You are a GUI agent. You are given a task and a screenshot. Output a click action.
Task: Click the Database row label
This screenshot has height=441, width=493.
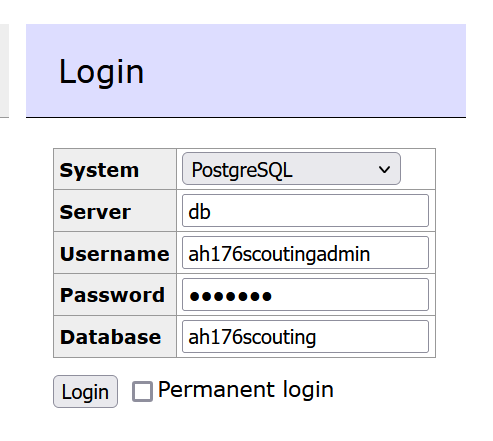110,337
